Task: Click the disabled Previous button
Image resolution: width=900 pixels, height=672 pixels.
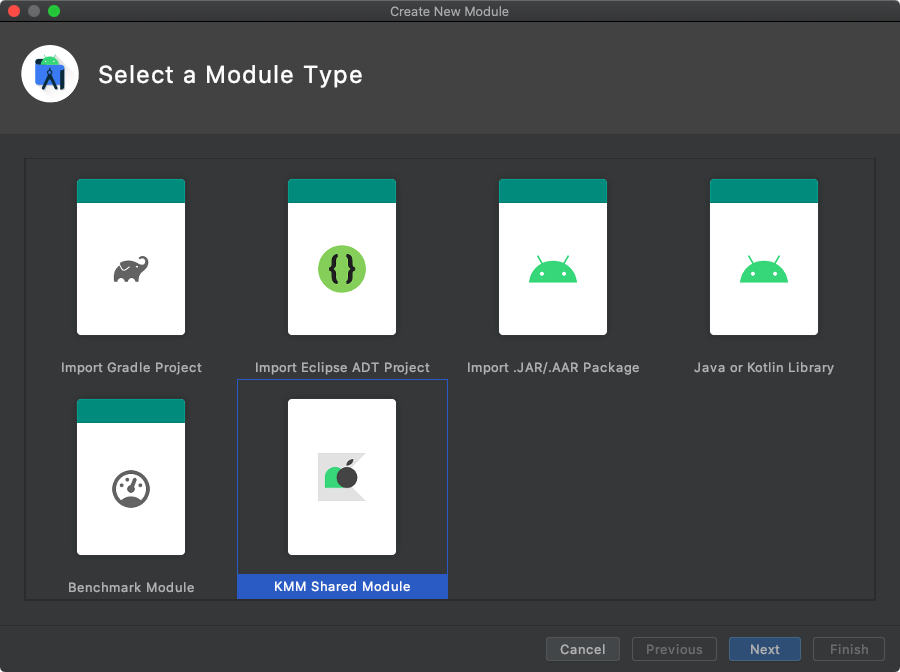Action: [x=674, y=649]
